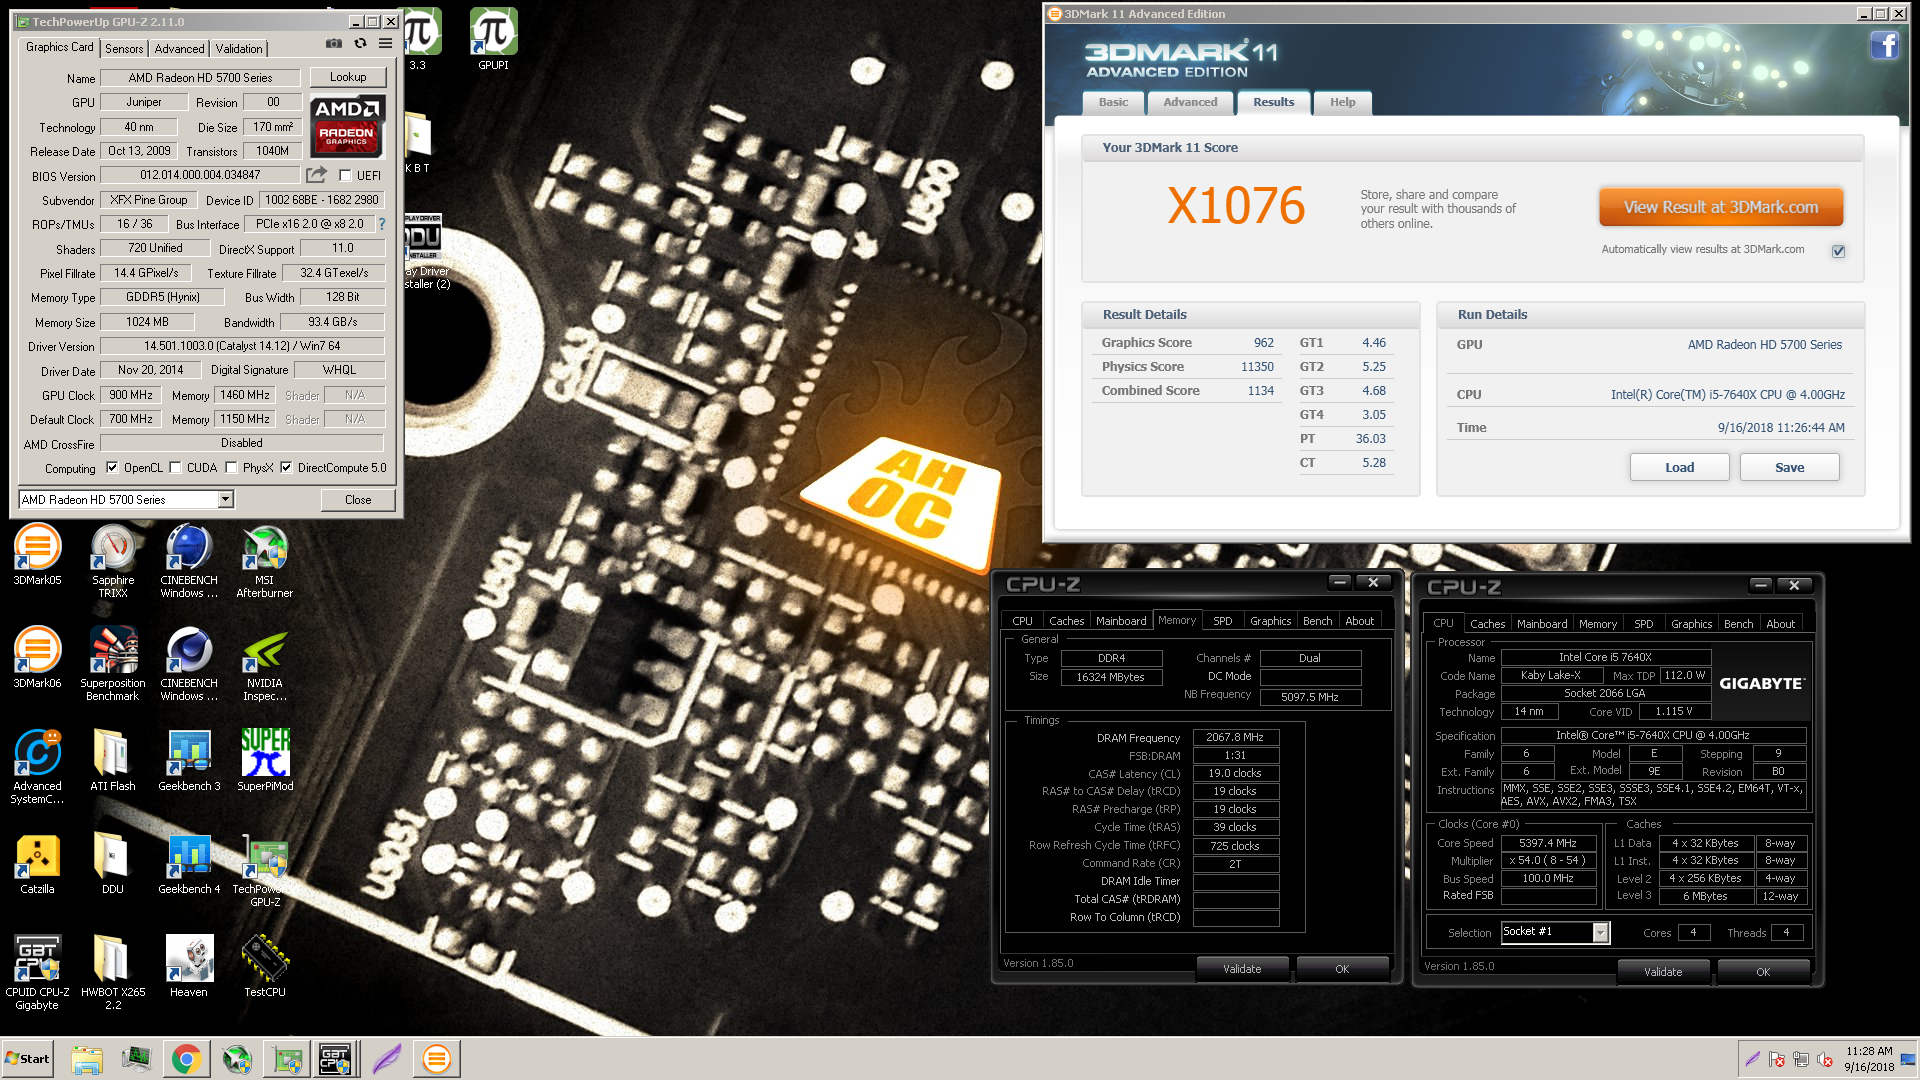Click the BIOS export share icon

tap(316, 175)
